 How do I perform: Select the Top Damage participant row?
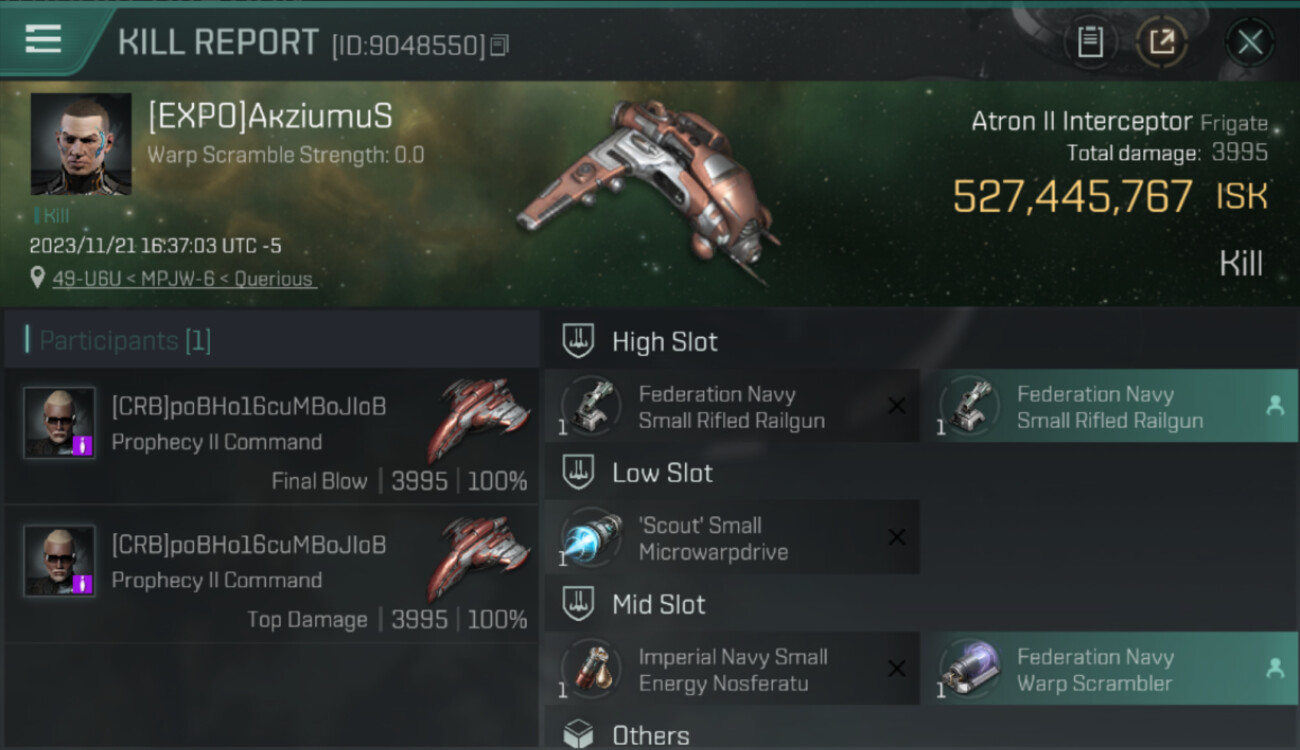(x=271, y=574)
